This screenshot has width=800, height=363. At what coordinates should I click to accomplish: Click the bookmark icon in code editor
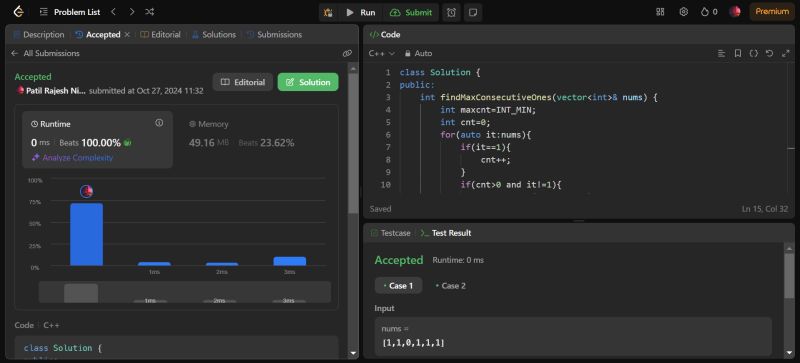click(x=738, y=53)
